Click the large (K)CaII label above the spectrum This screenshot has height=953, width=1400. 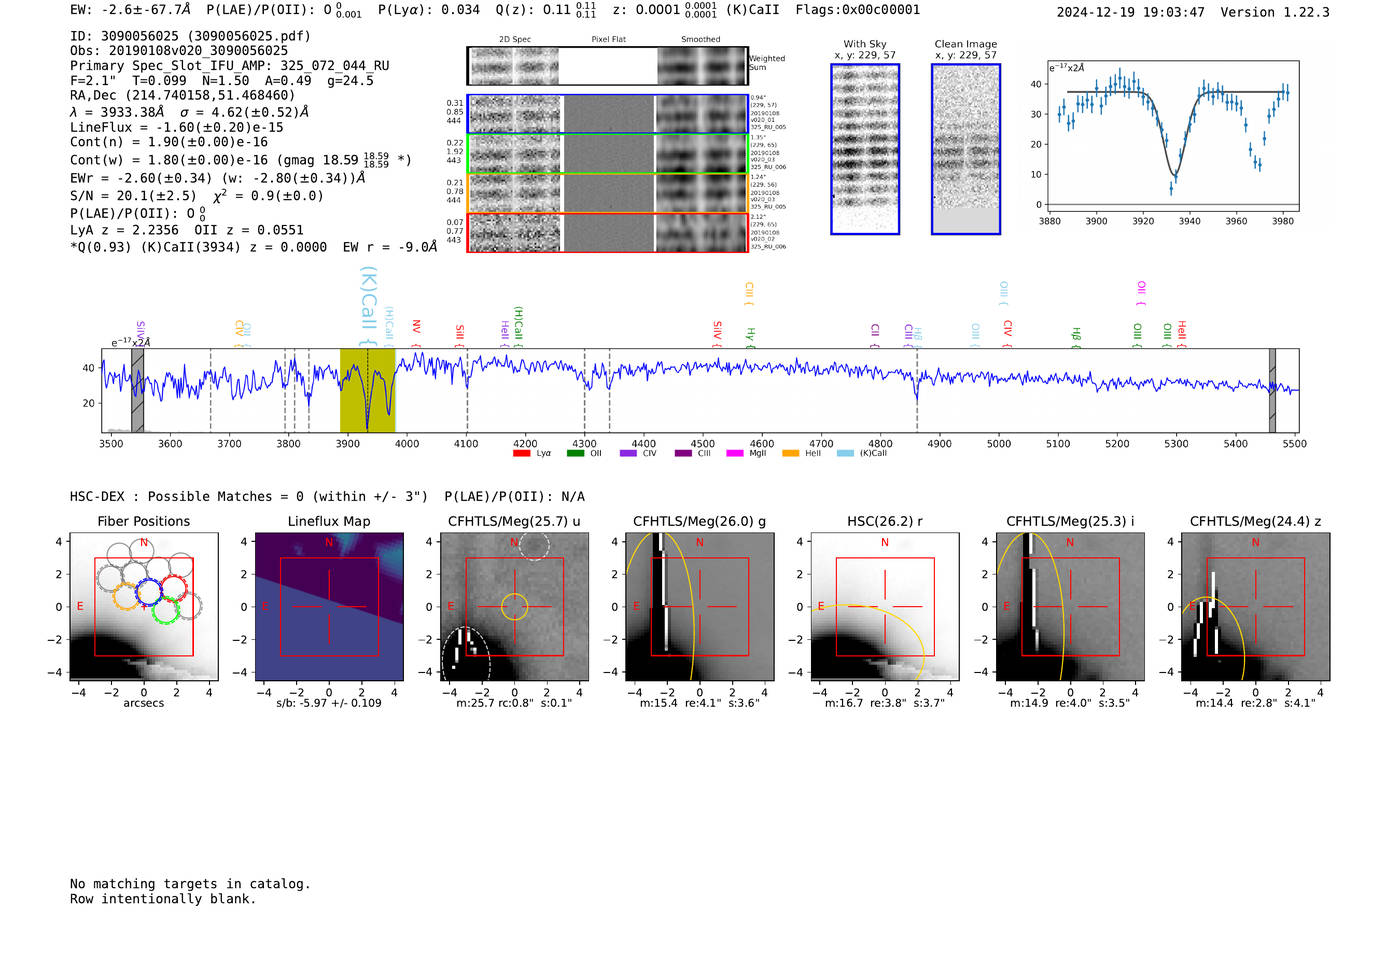pos(368,306)
